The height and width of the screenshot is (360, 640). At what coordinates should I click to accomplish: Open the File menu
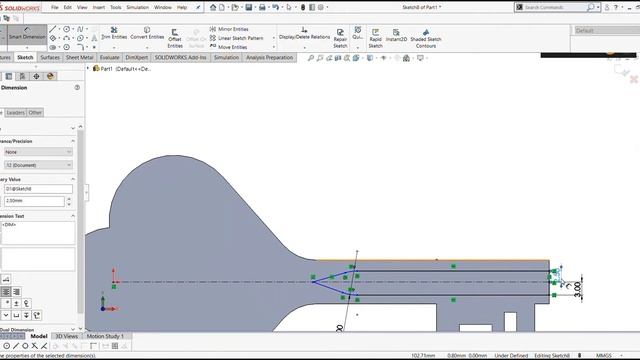coord(54,7)
